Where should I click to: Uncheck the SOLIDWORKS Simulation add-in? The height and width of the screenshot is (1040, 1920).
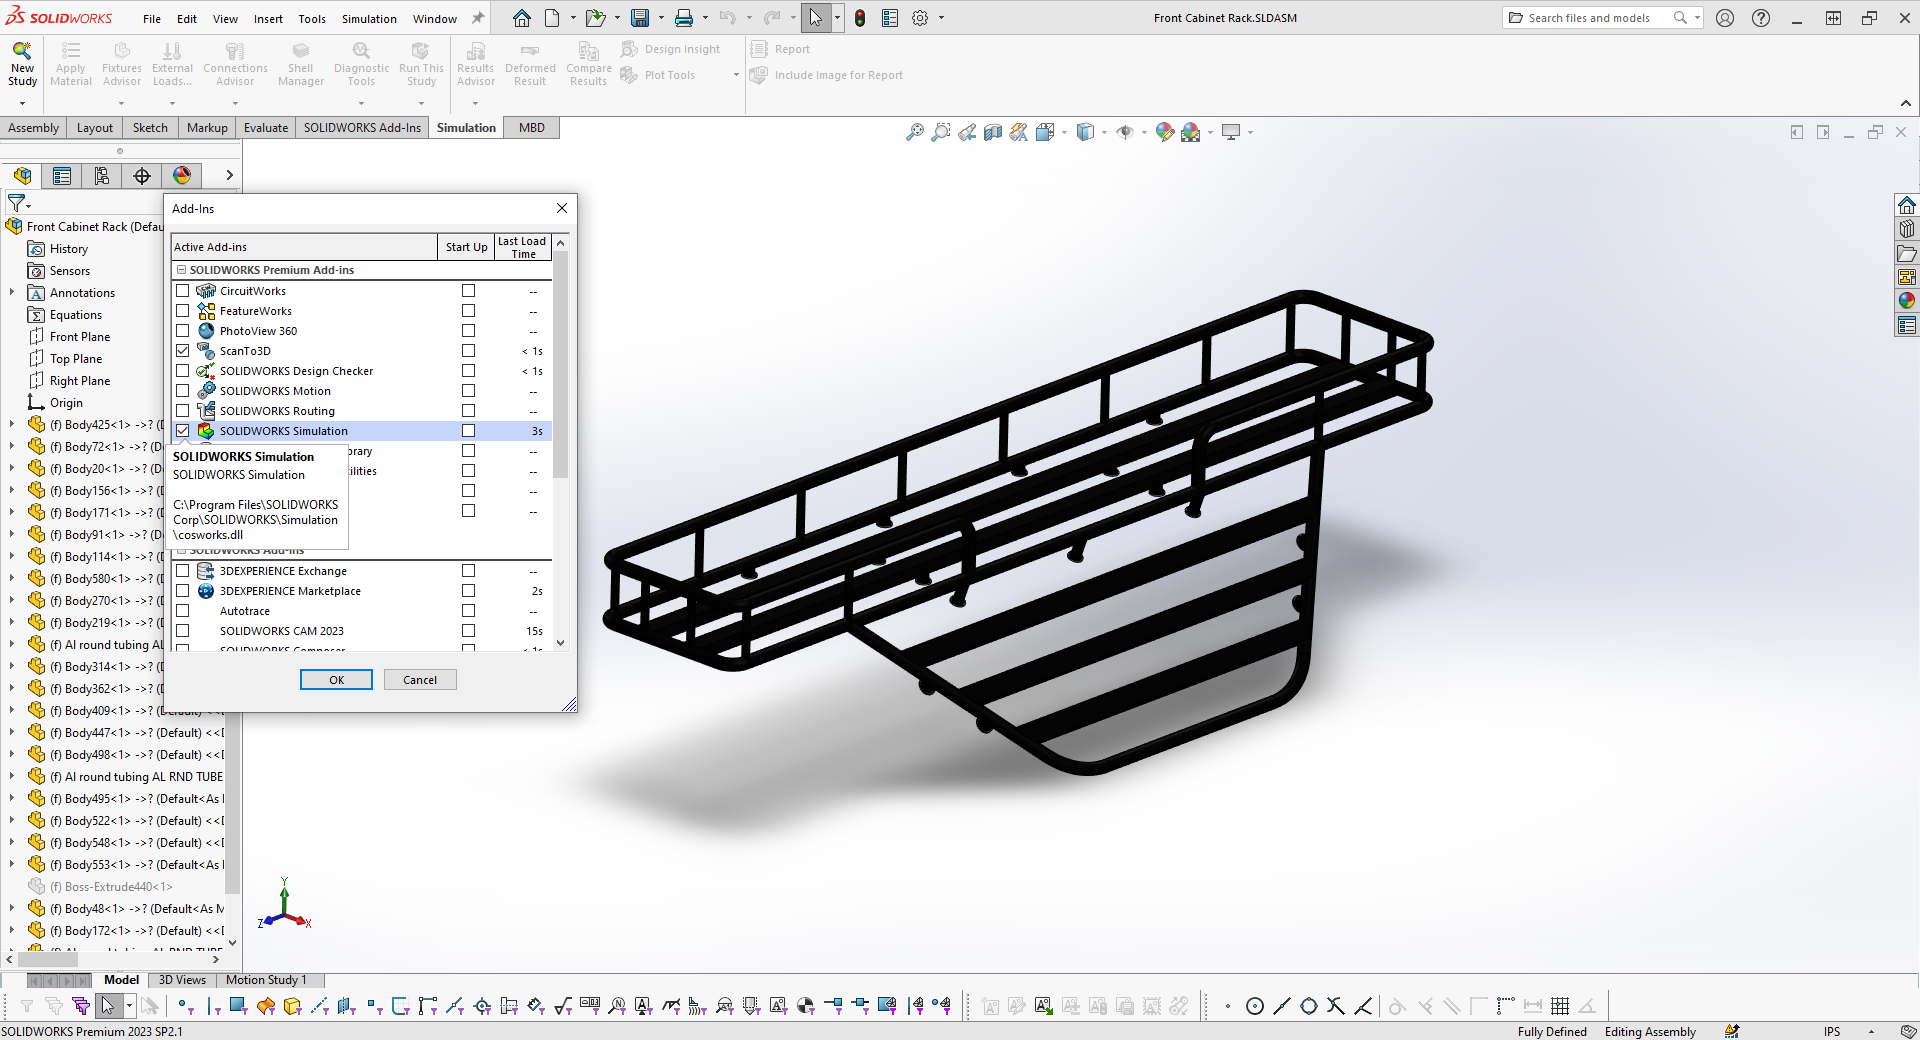(x=182, y=430)
